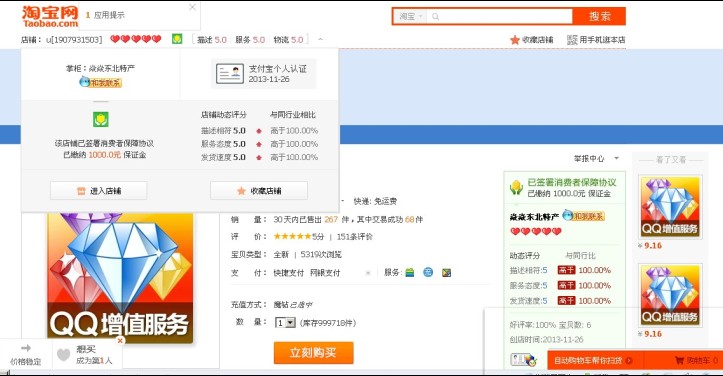The height and width of the screenshot is (376, 723).
Task: Click the shop name 焱焱东北特产 in the sidebar
Action: (534, 216)
